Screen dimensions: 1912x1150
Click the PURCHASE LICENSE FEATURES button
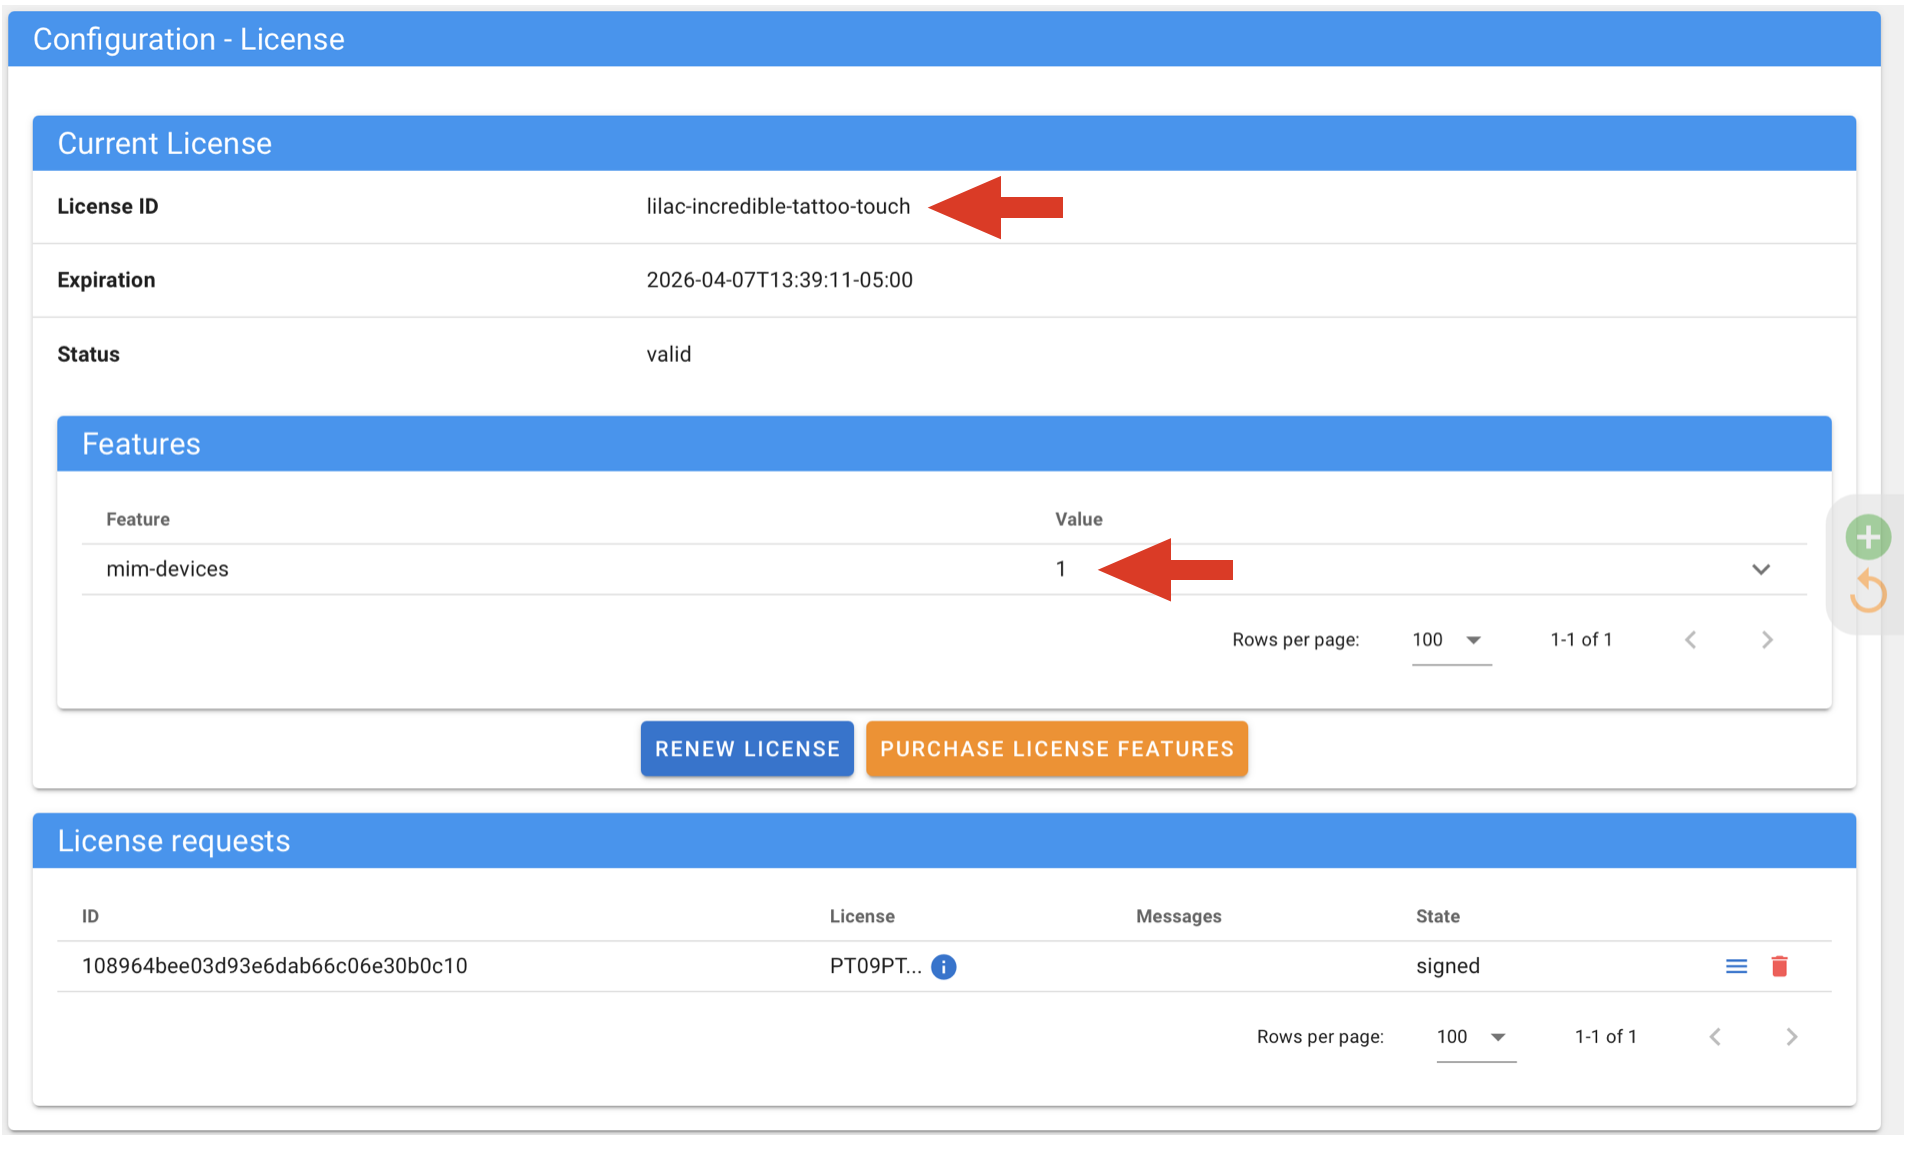pos(1057,748)
